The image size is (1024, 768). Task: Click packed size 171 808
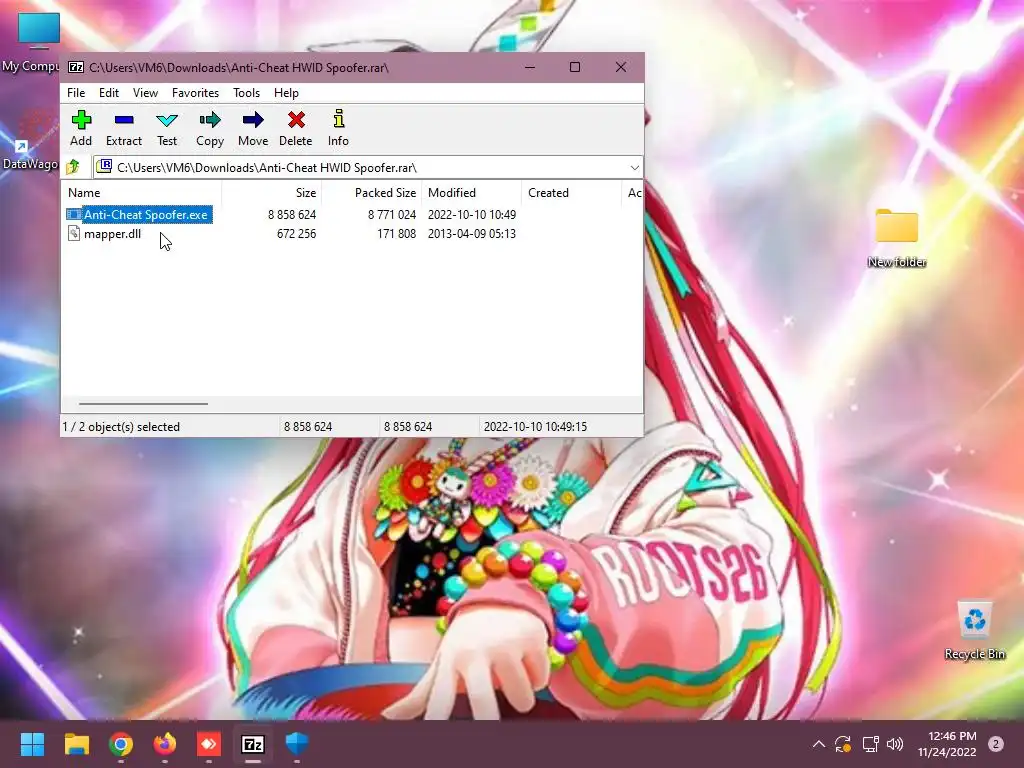(396, 234)
